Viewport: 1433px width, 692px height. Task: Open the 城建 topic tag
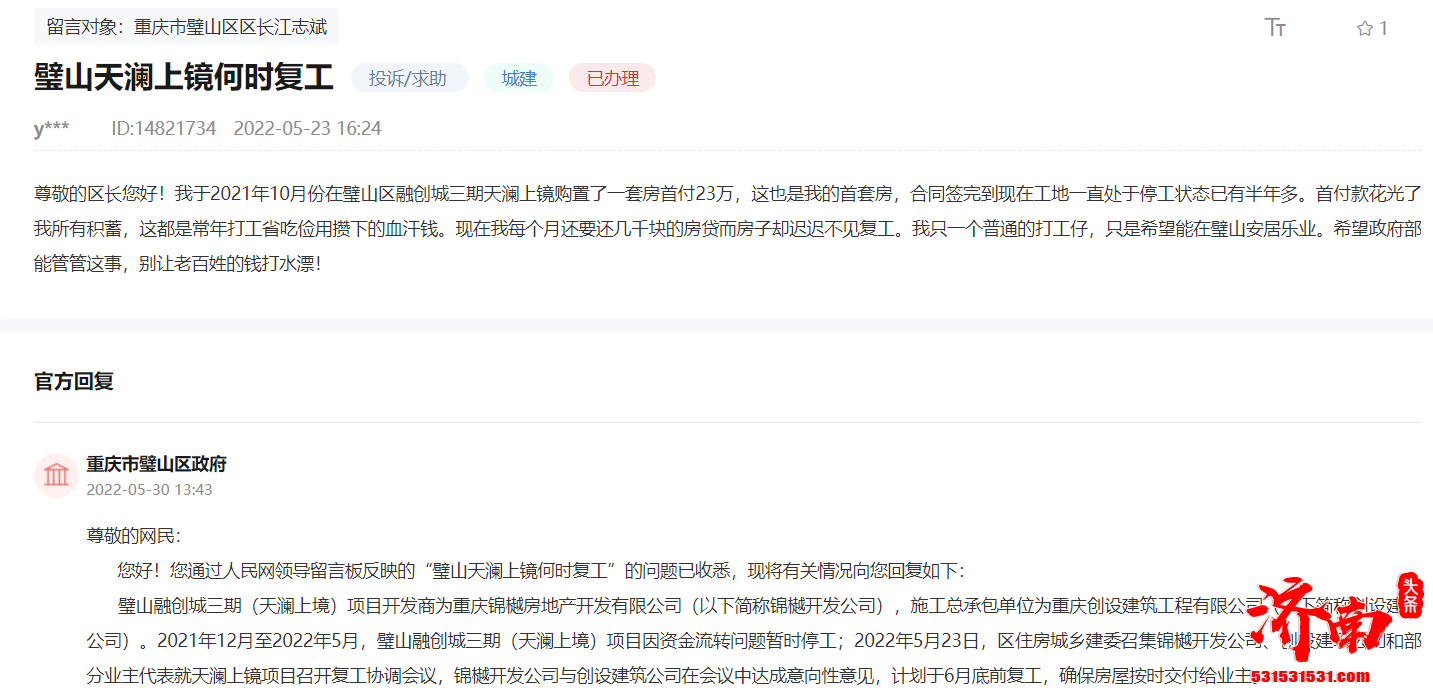coord(518,77)
